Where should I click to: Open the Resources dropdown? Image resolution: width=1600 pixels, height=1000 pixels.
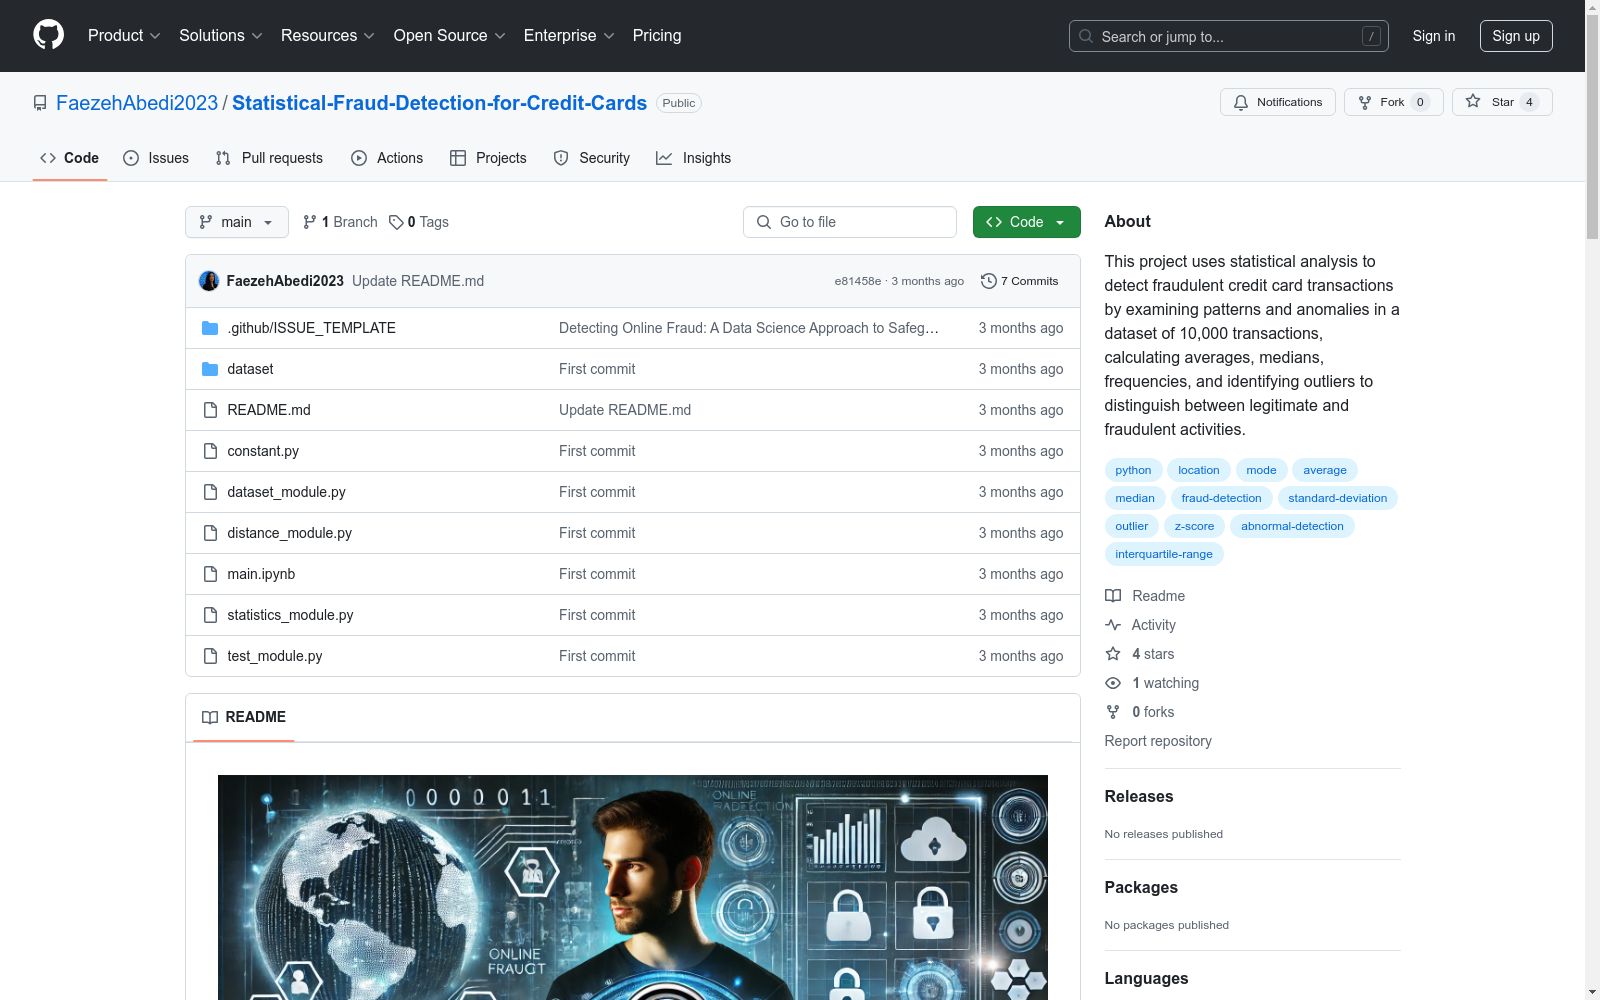click(x=328, y=35)
